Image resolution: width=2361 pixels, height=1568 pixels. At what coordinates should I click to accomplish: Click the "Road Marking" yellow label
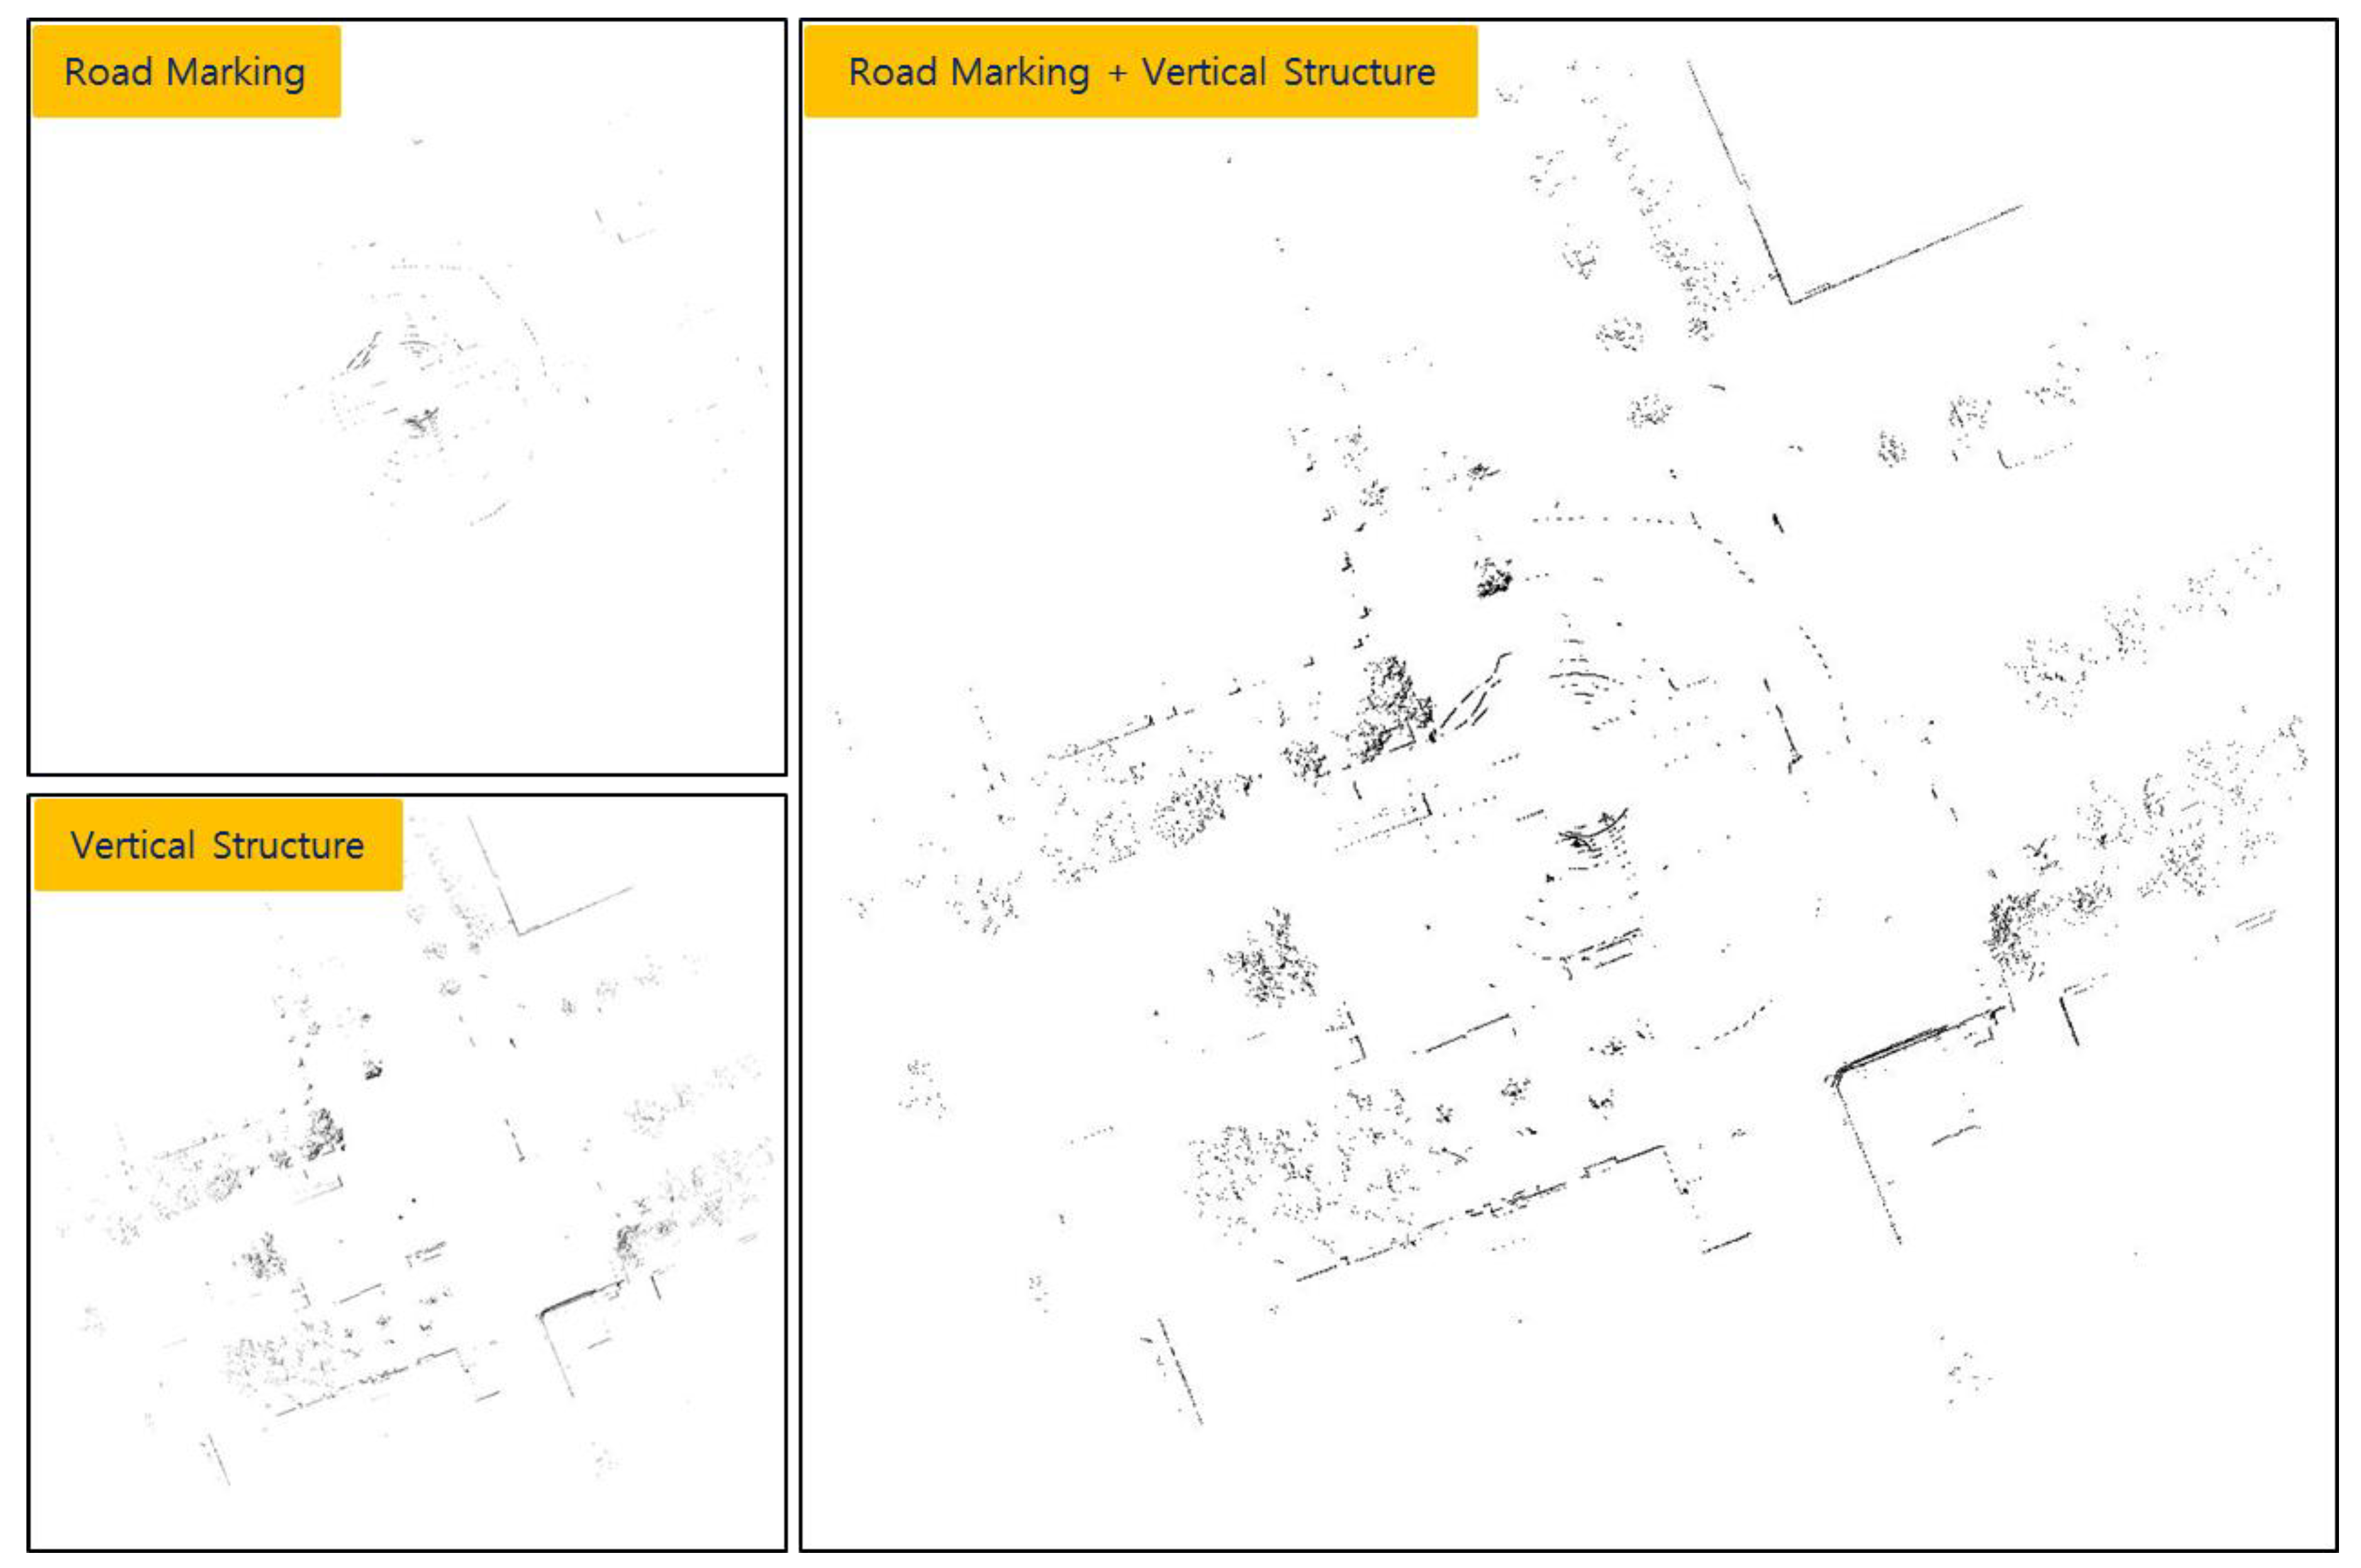coord(186,72)
